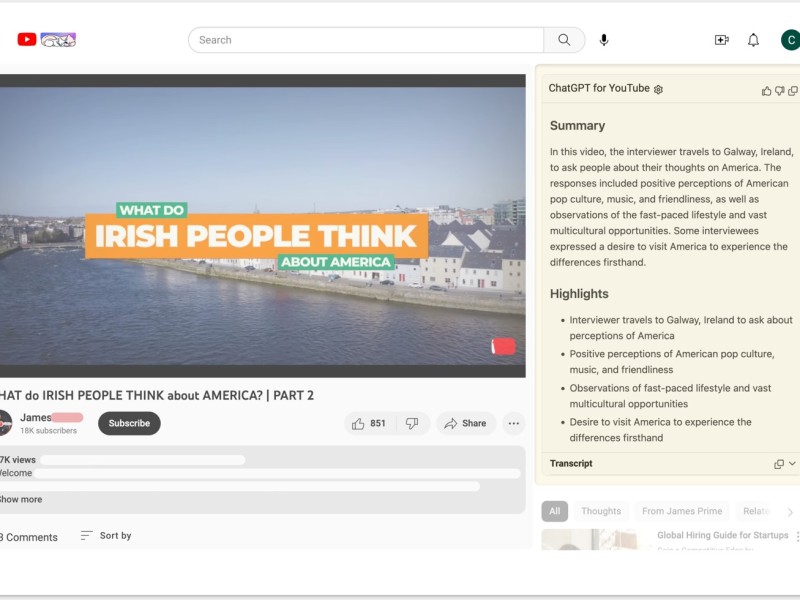Focus the Search input field
The width and height of the screenshot is (800, 600).
click(366, 40)
